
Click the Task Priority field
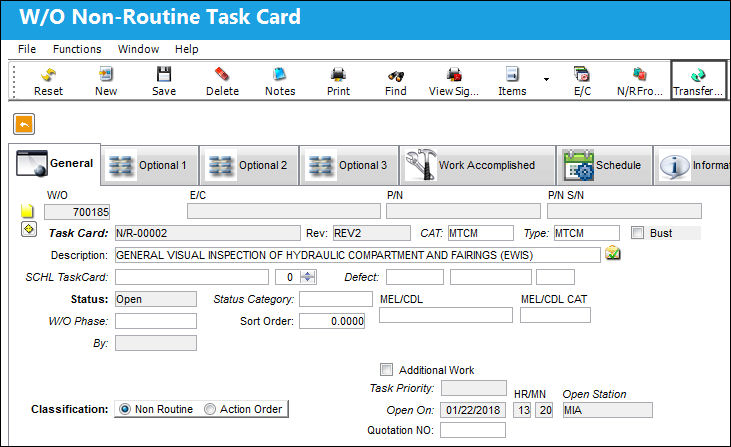click(x=474, y=388)
